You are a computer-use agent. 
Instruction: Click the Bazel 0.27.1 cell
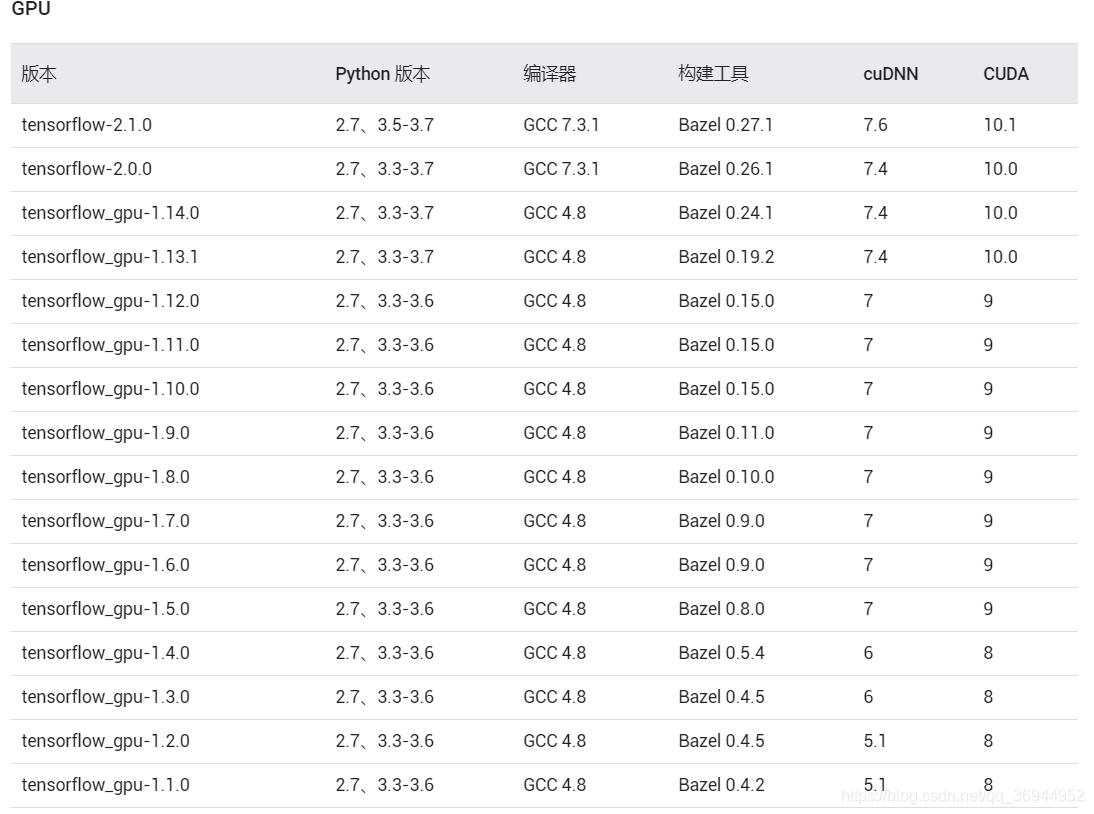click(726, 125)
